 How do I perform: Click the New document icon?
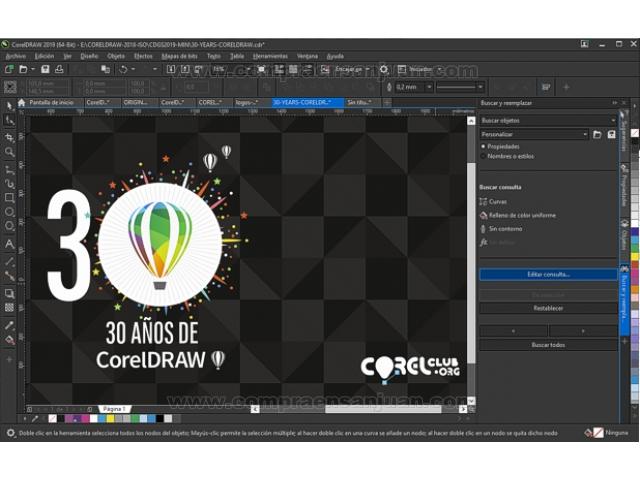click(x=9, y=69)
